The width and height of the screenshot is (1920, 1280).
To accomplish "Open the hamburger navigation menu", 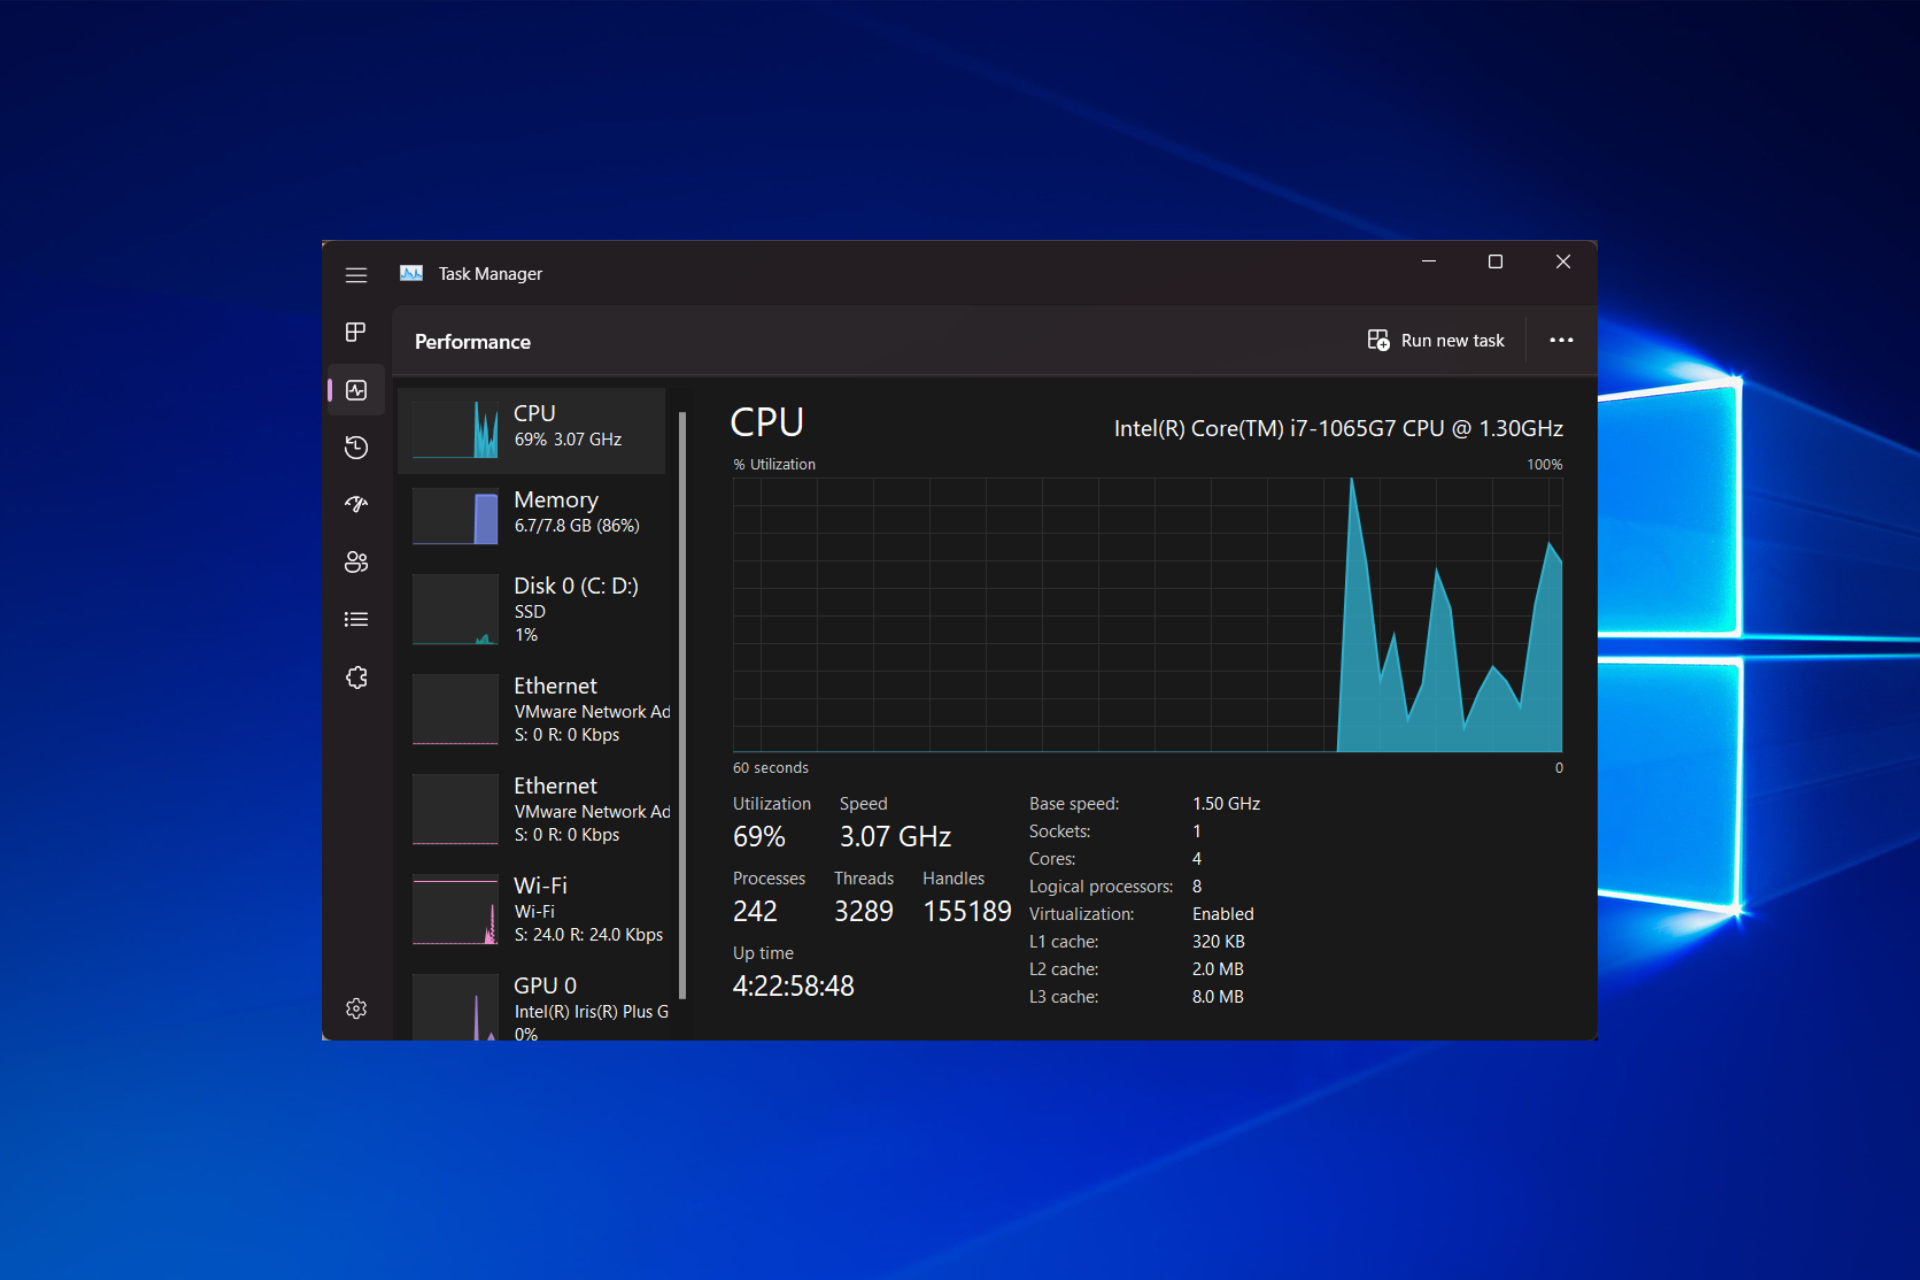I will point(356,275).
